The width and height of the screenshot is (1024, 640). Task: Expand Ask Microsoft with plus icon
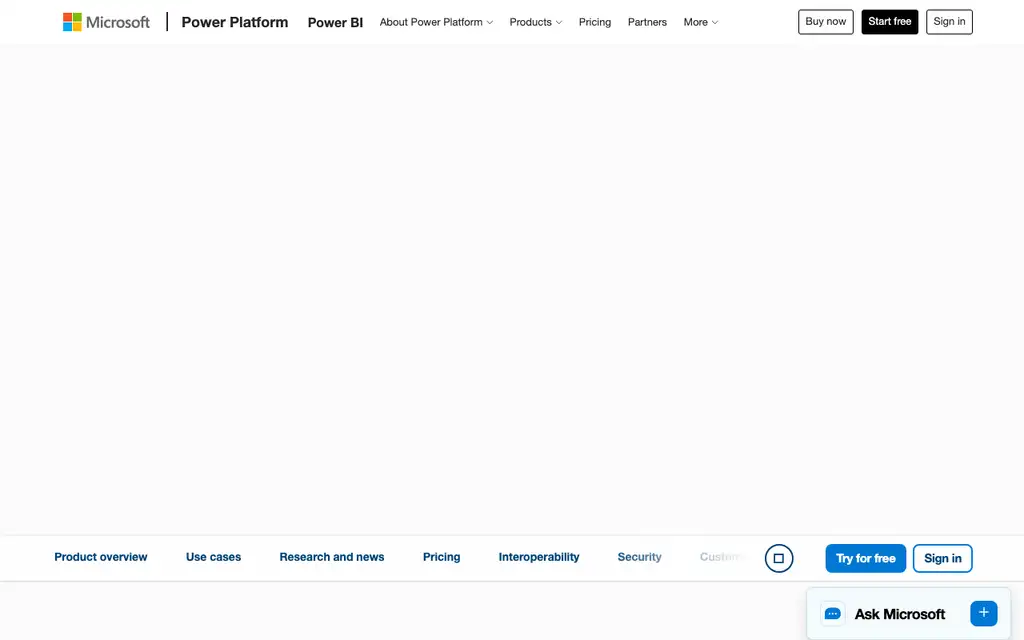[984, 613]
